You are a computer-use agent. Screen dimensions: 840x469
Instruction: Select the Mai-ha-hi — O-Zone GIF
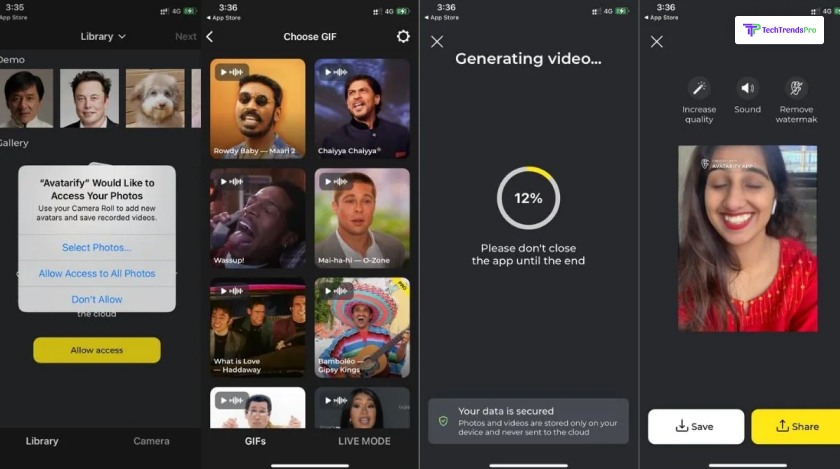pos(362,218)
